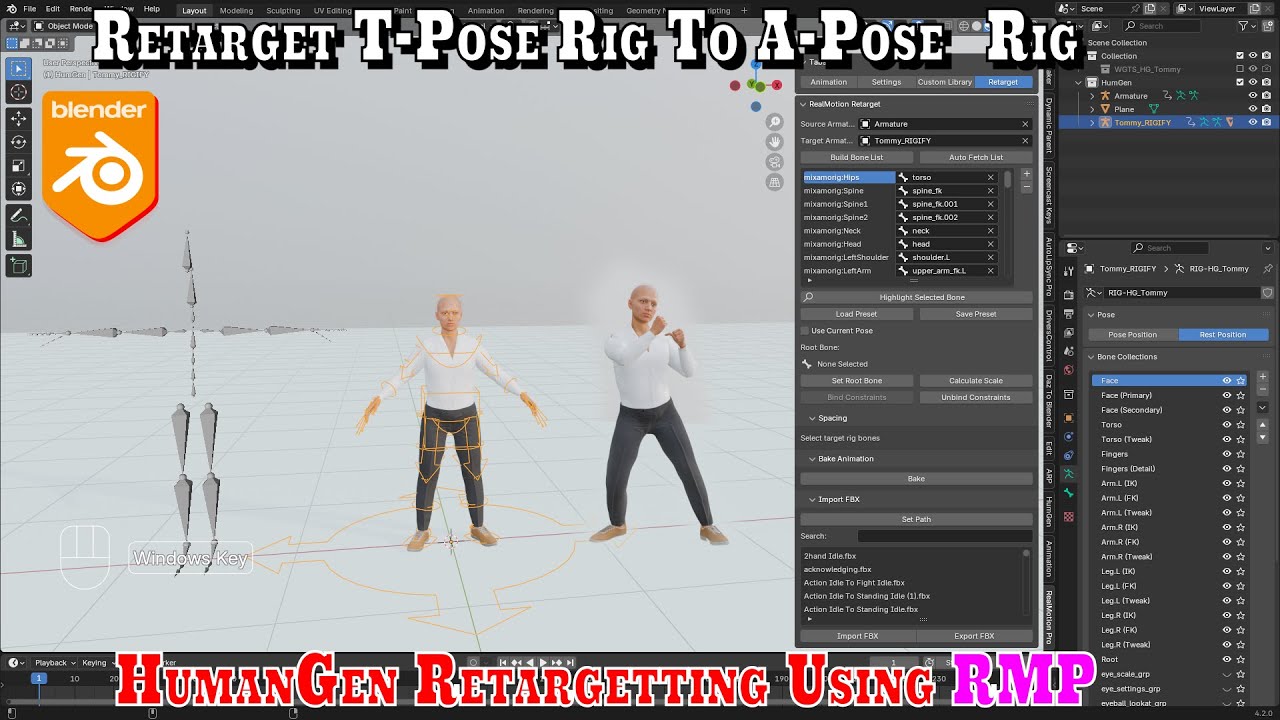
Task: Select the Measure tool
Action: point(18,239)
